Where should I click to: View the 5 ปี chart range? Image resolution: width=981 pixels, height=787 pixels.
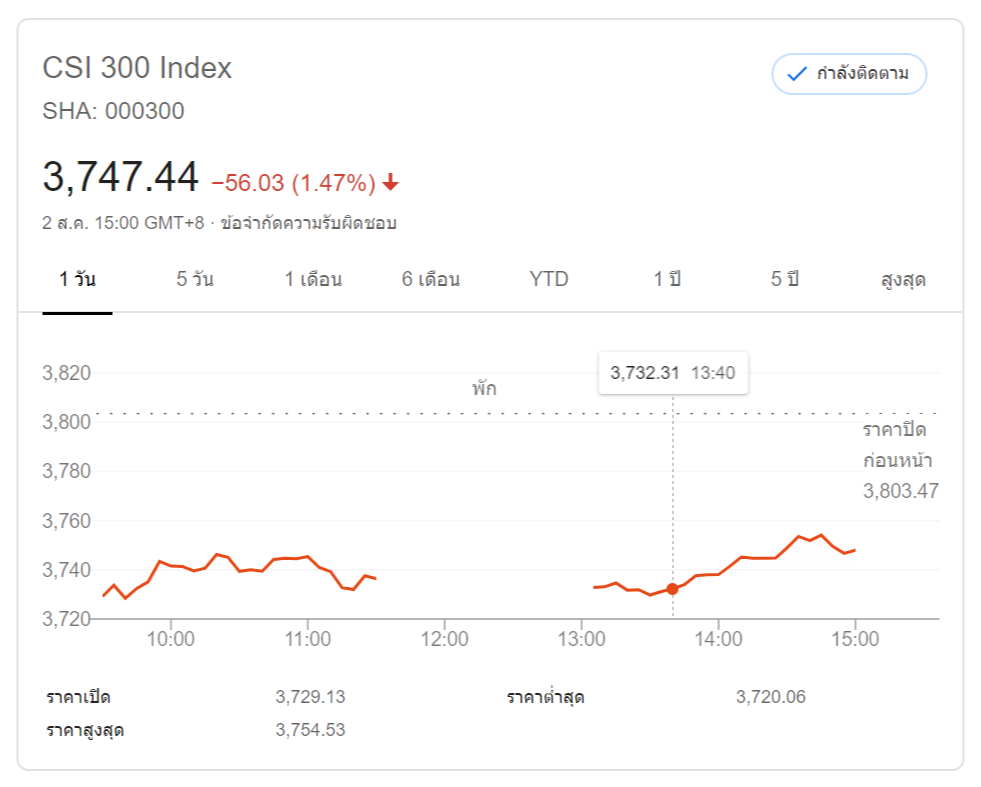[785, 280]
